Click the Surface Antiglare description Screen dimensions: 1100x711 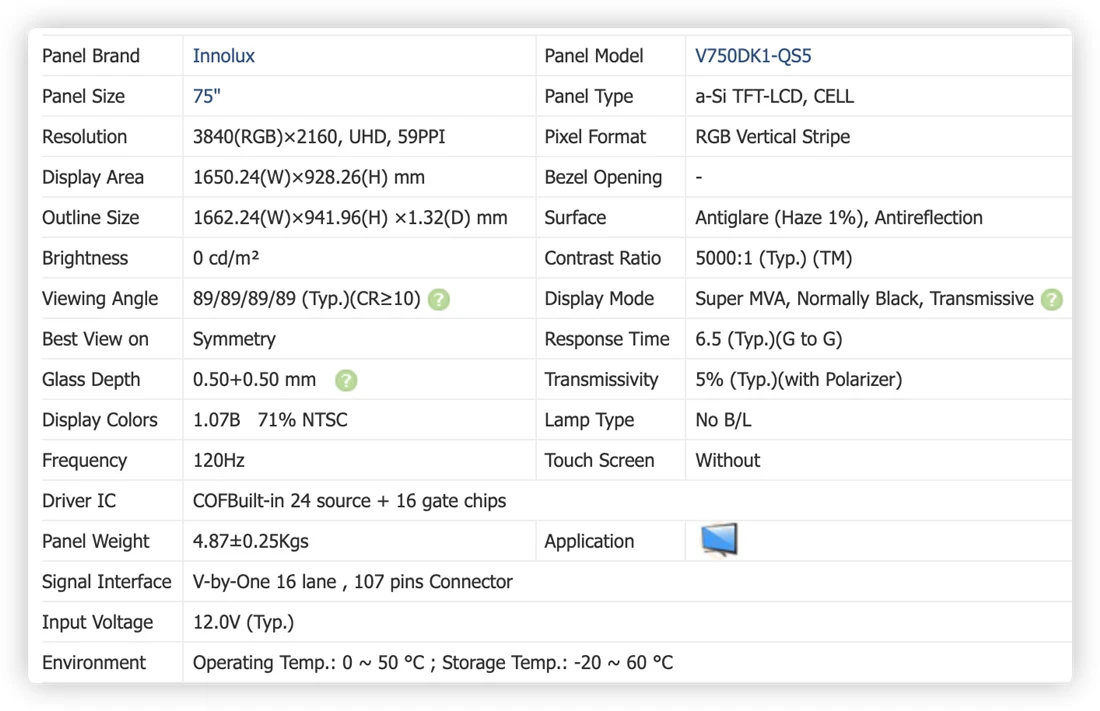(838, 218)
